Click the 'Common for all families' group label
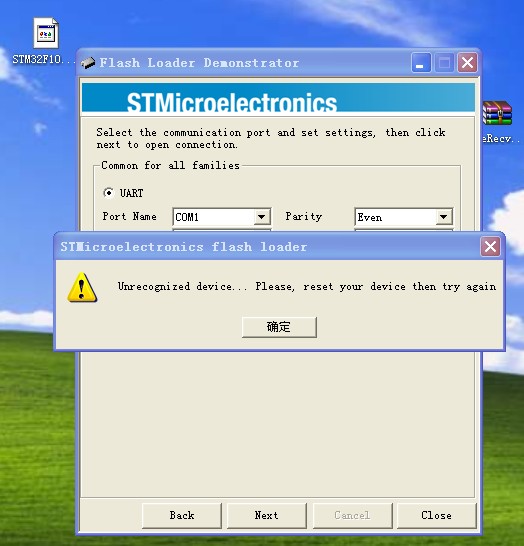The image size is (524, 546). coord(170,165)
